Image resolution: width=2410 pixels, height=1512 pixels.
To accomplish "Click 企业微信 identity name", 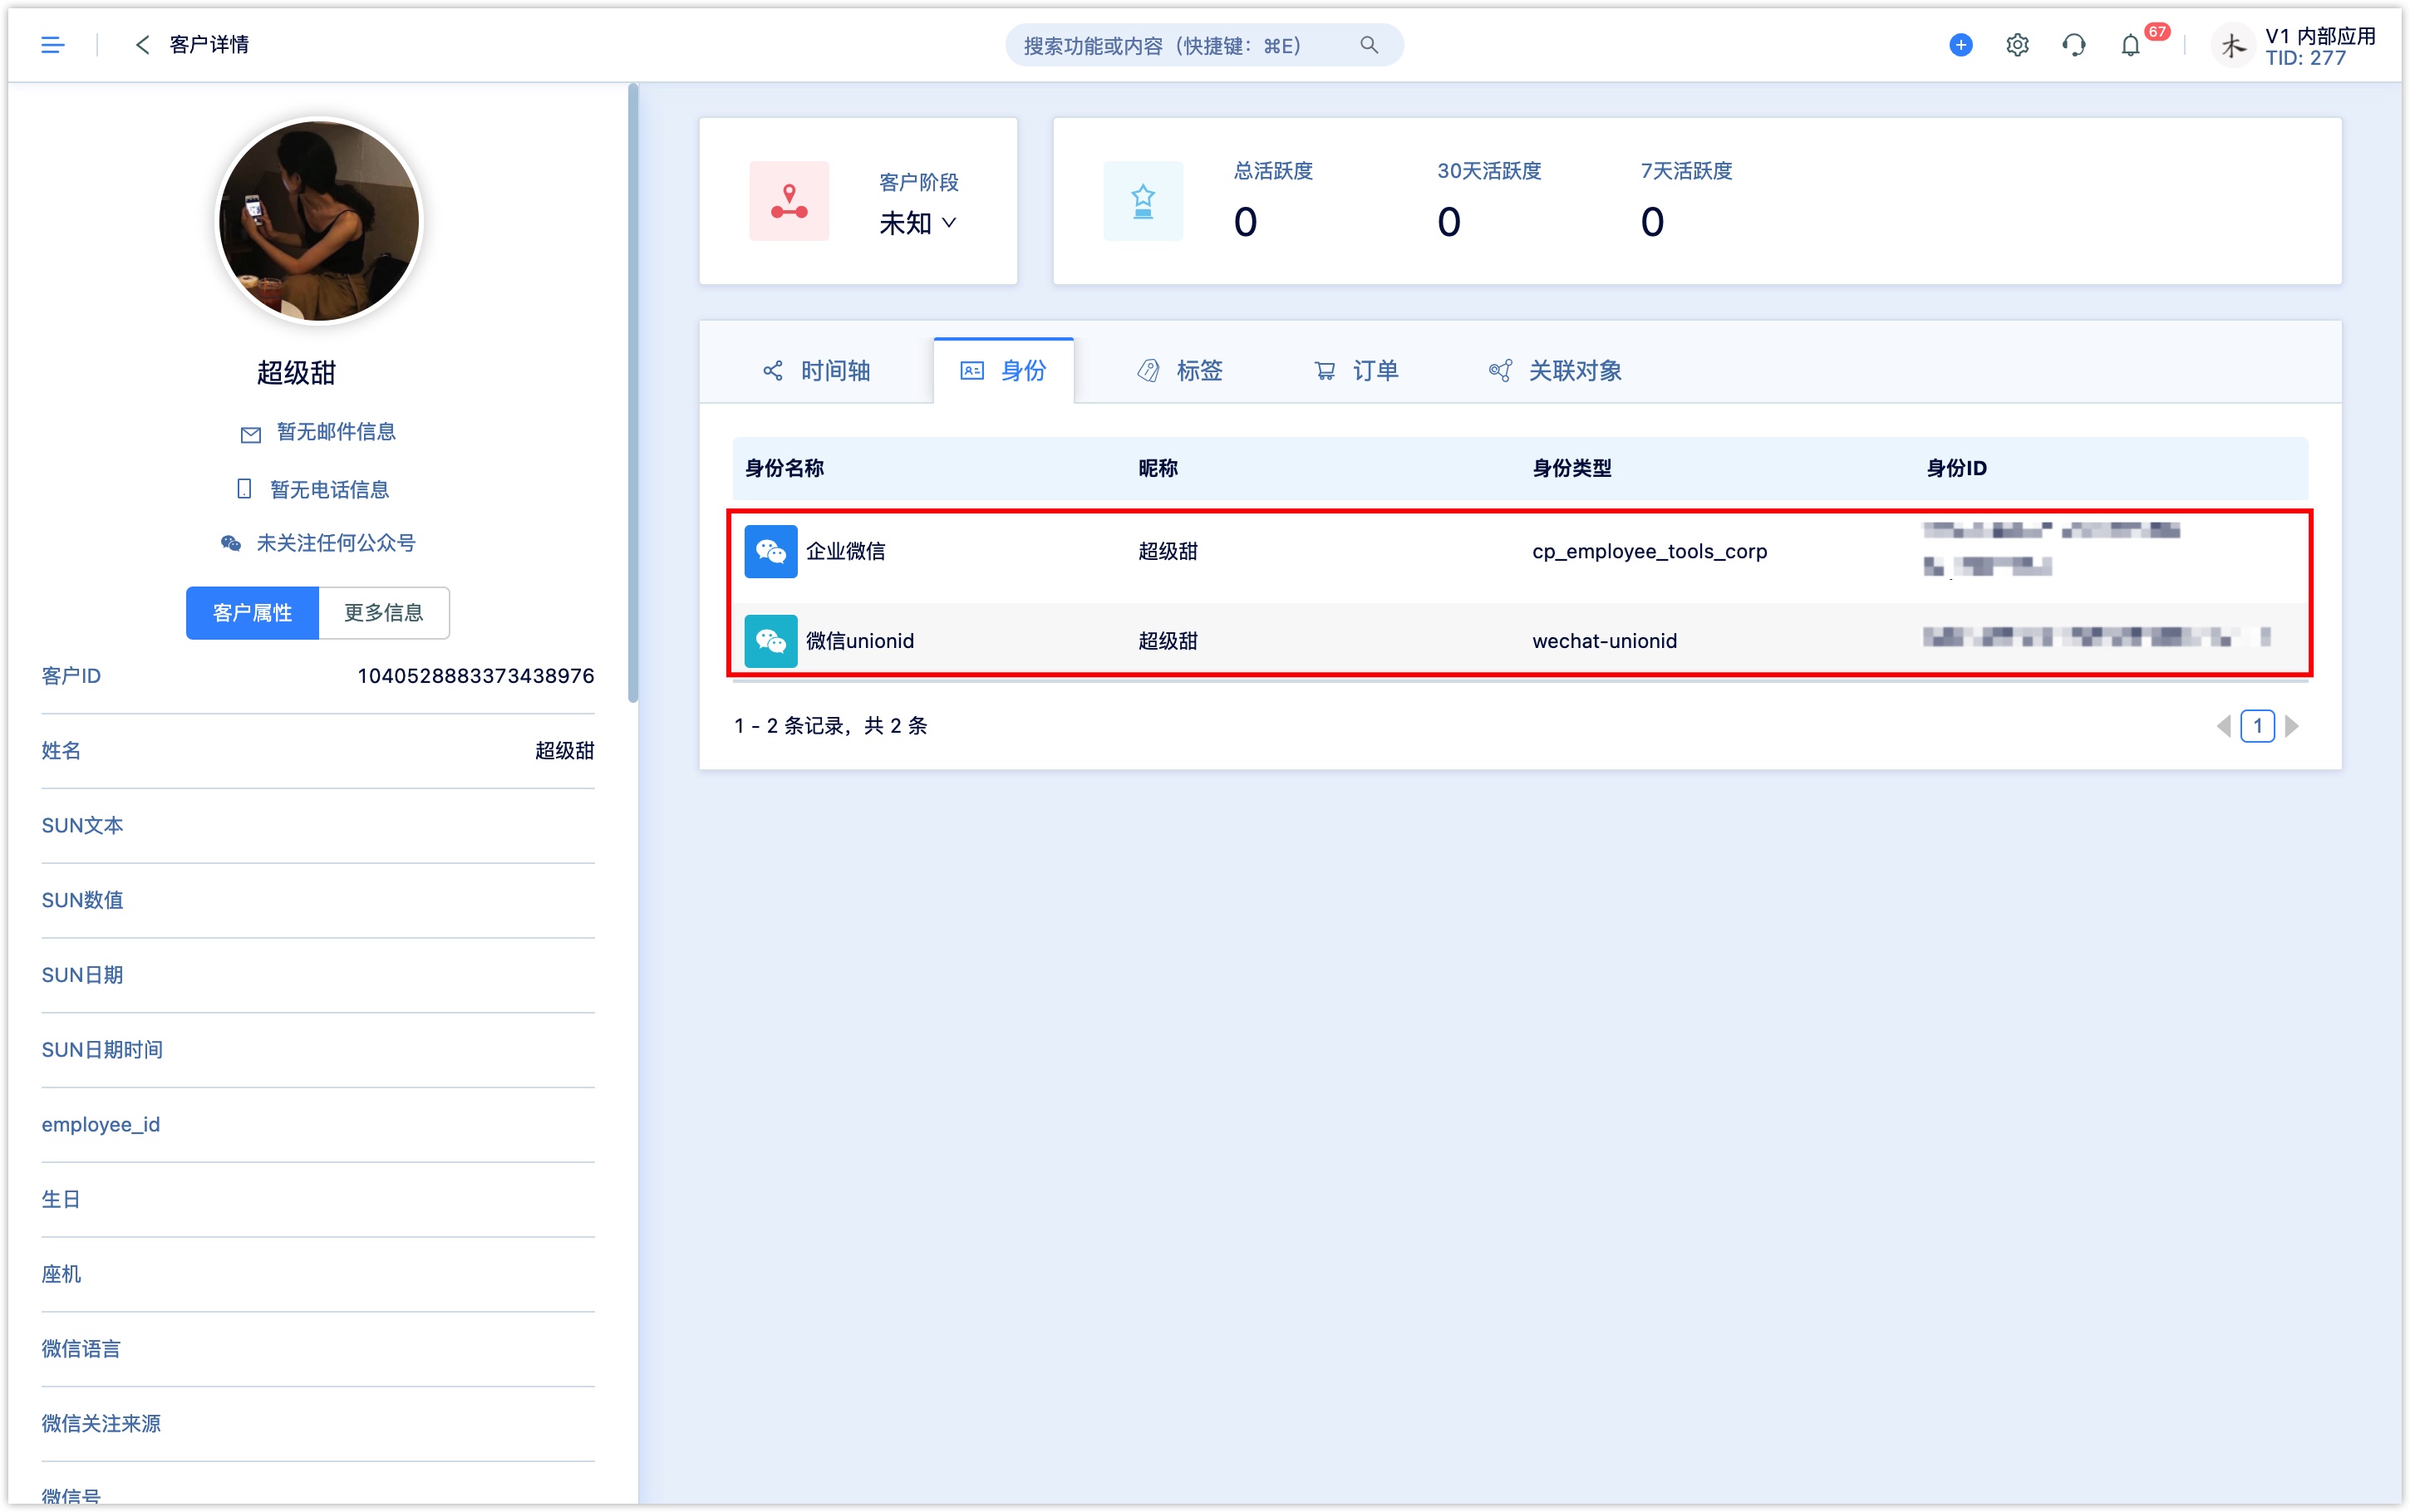I will pos(845,551).
